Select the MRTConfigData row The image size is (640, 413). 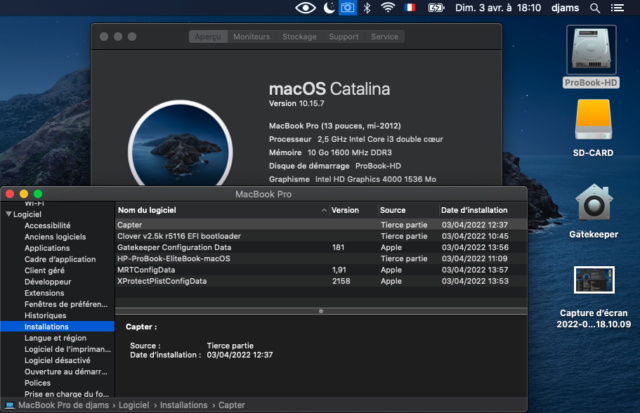click(x=321, y=270)
